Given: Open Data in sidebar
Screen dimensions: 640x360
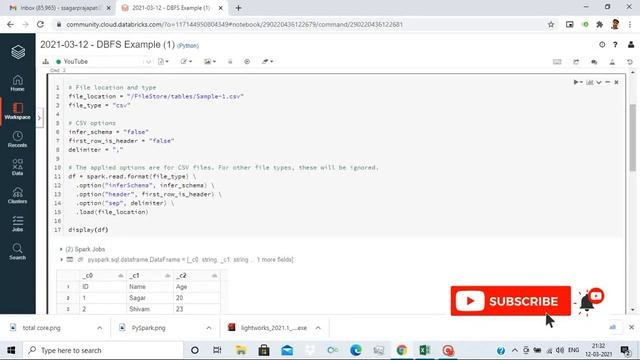Looking at the screenshot, I should [x=18, y=167].
